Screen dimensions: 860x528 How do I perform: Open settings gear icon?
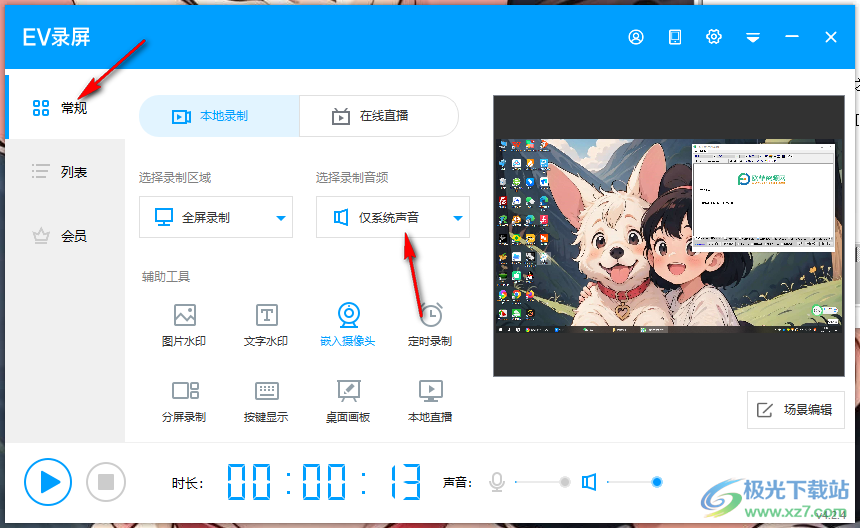coord(714,37)
